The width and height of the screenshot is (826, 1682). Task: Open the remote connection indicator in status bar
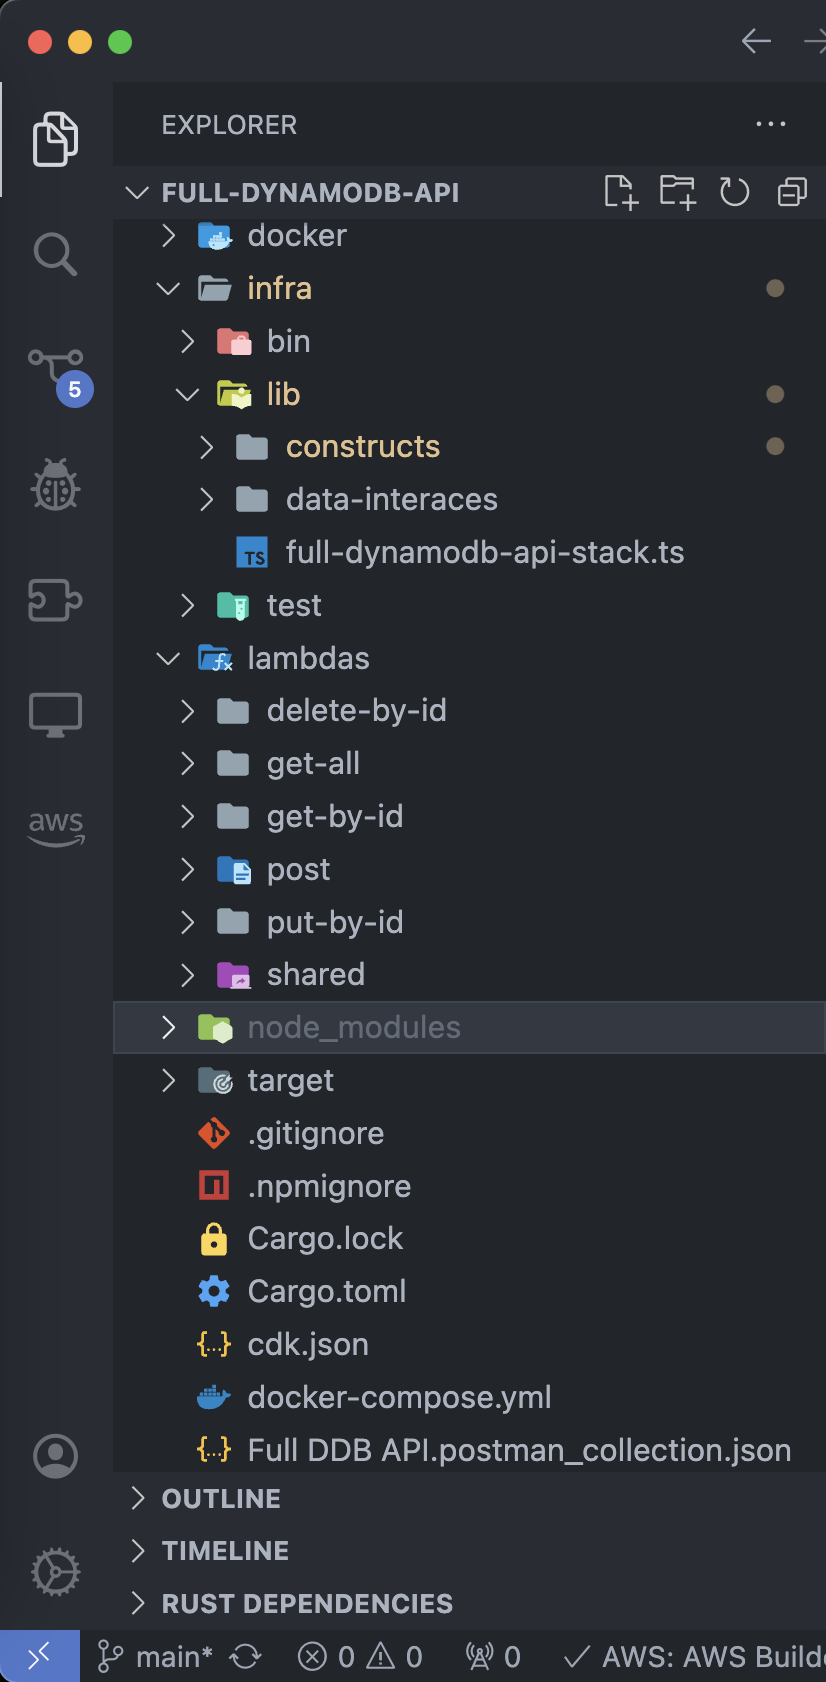coord(38,1656)
